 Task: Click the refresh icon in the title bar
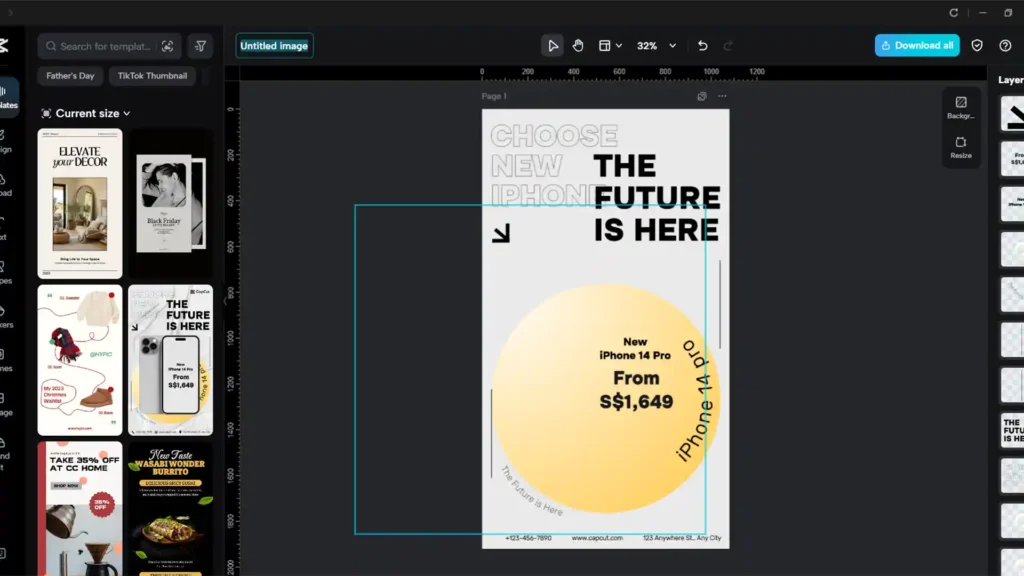coord(953,12)
